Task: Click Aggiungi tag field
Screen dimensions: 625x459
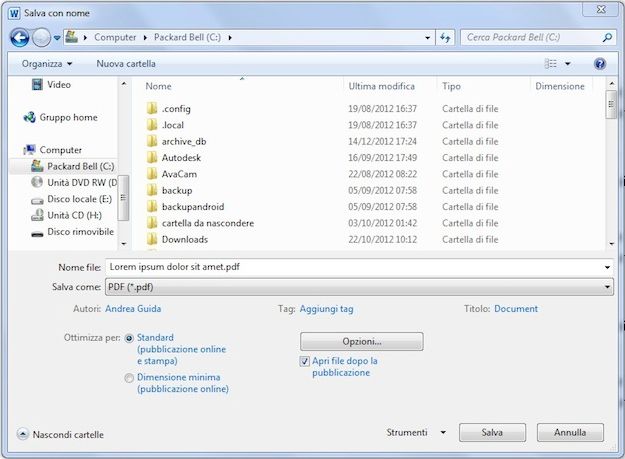Action: tap(326, 309)
